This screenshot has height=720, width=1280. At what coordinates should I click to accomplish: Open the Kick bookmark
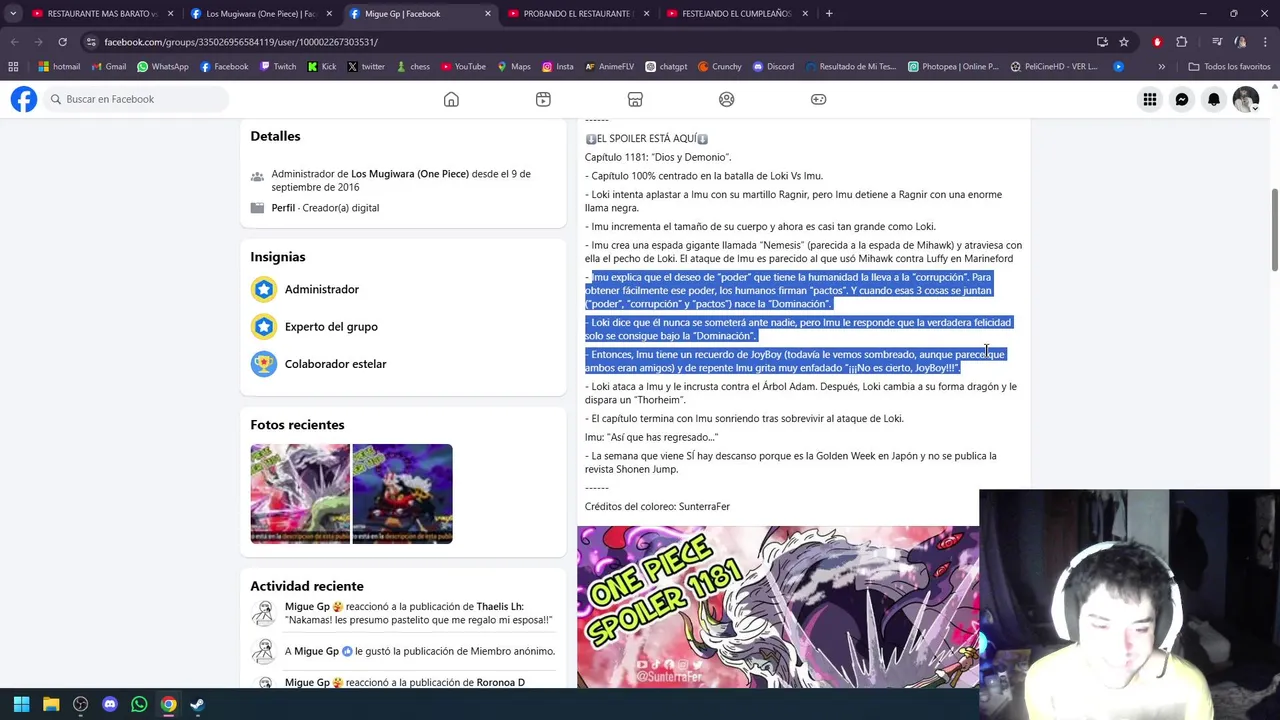(x=321, y=67)
